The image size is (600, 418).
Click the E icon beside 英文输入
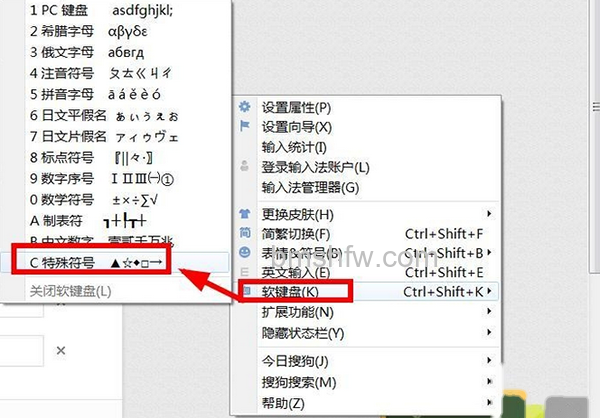point(245,272)
